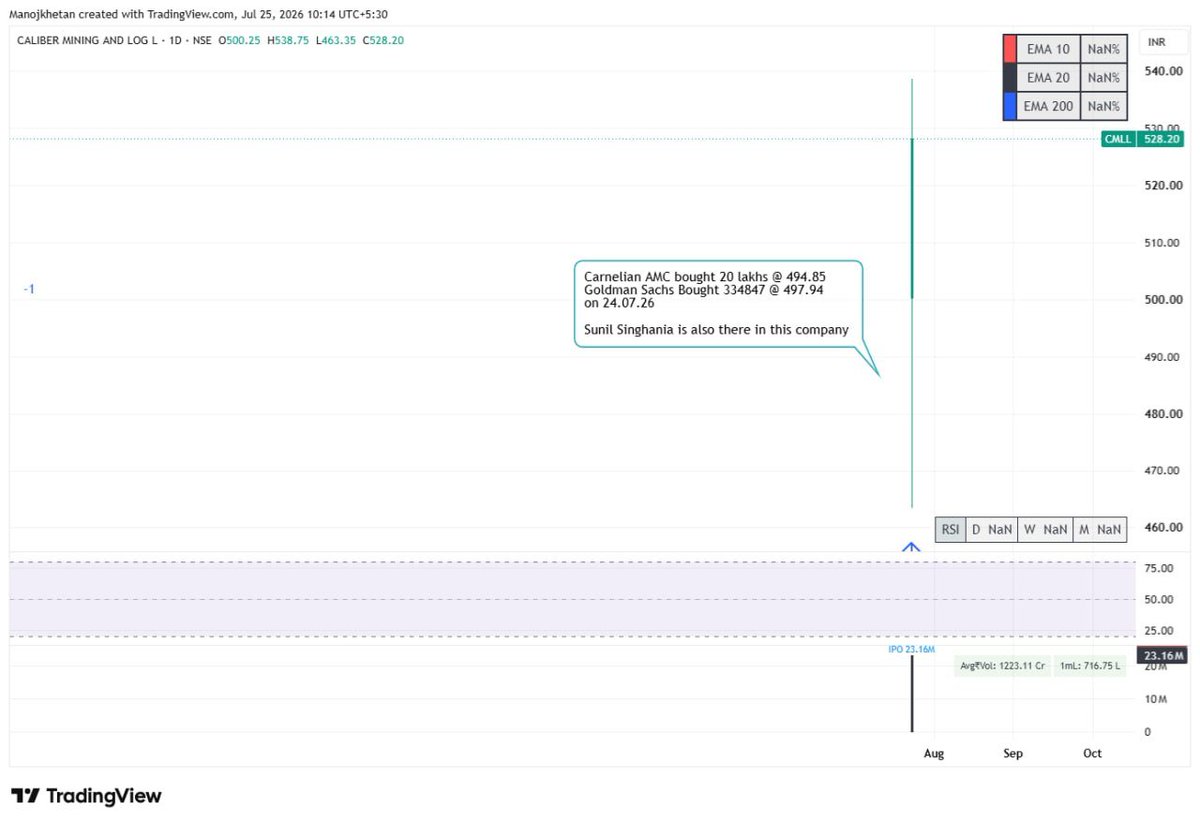The height and width of the screenshot is (824, 1200).
Task: Click the blue EMA 200 color swatch
Action: [x=1009, y=106]
